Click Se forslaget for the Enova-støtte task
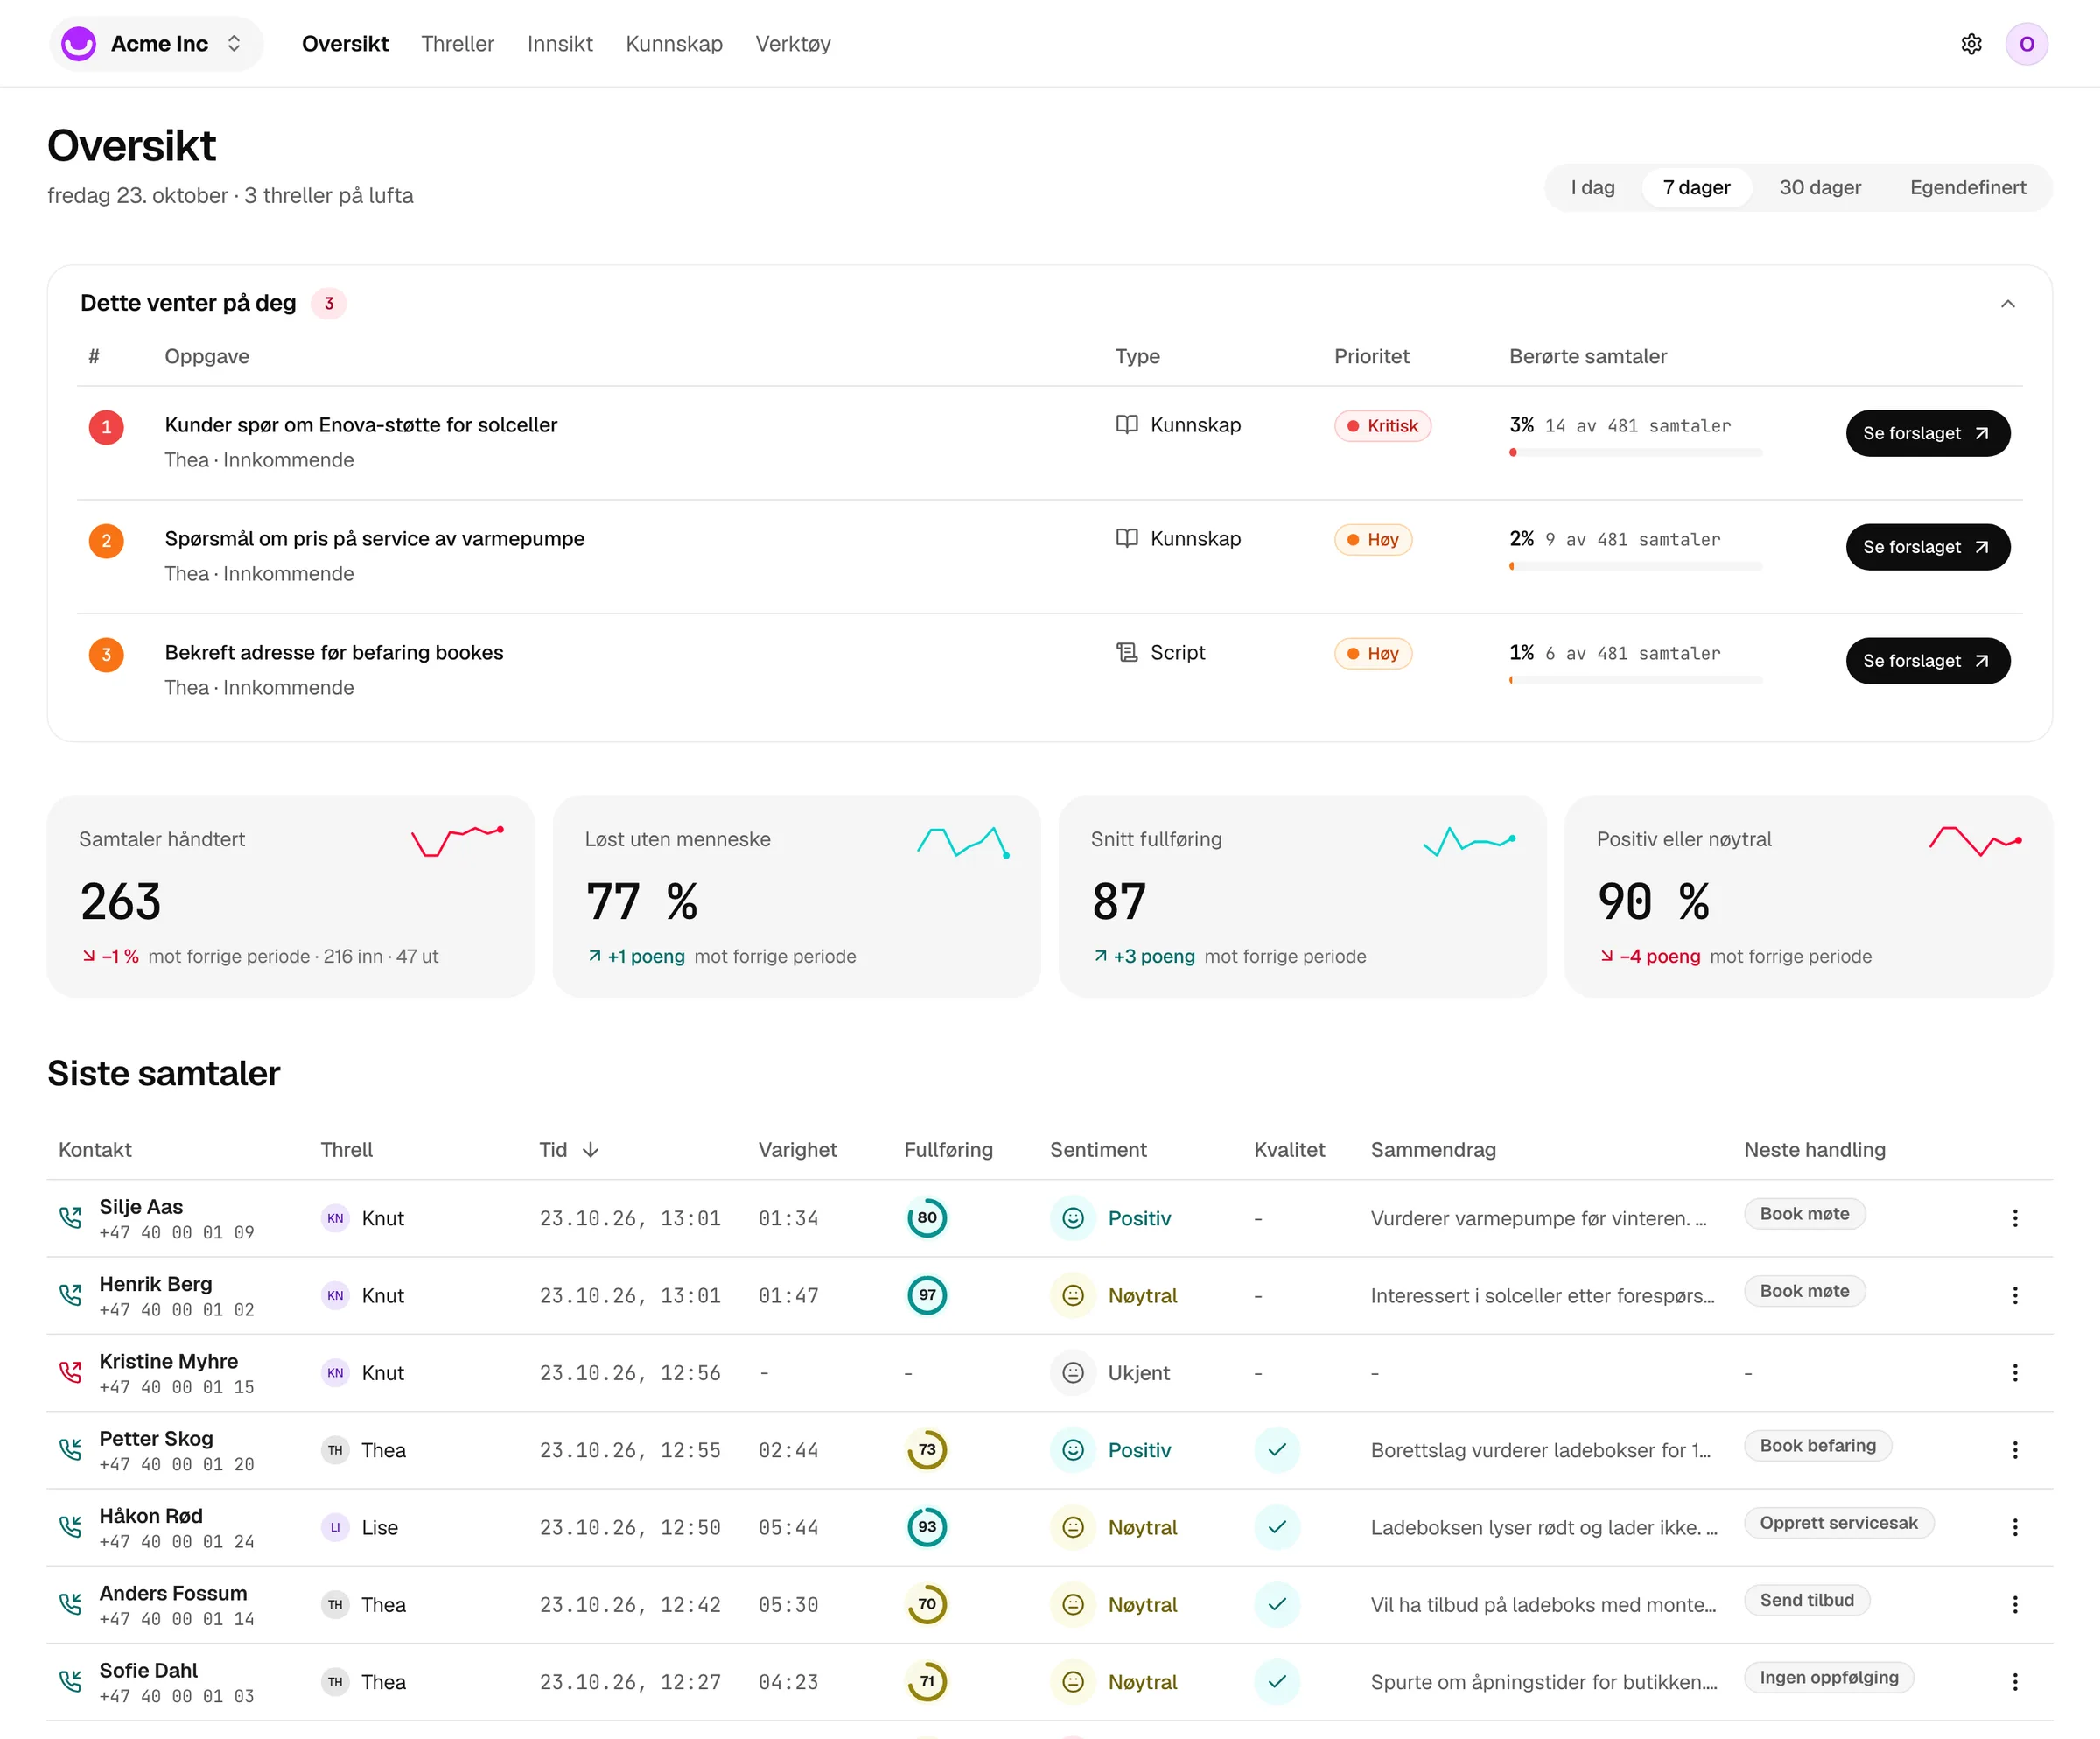The image size is (2100, 1739). tap(1927, 433)
